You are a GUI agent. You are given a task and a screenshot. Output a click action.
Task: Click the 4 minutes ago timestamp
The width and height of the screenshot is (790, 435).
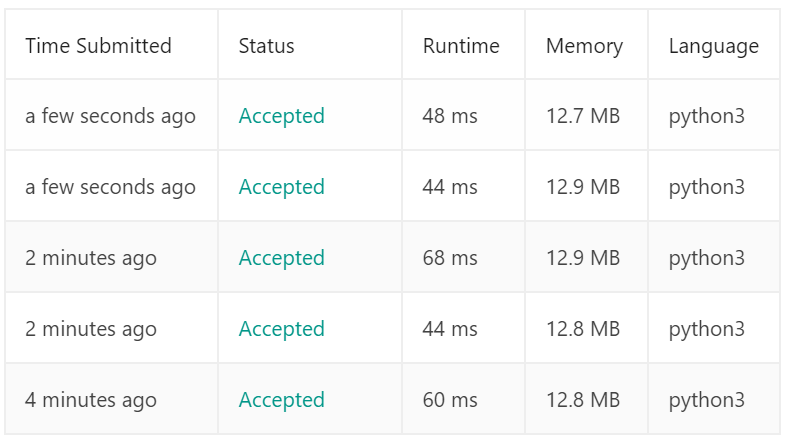coord(91,400)
